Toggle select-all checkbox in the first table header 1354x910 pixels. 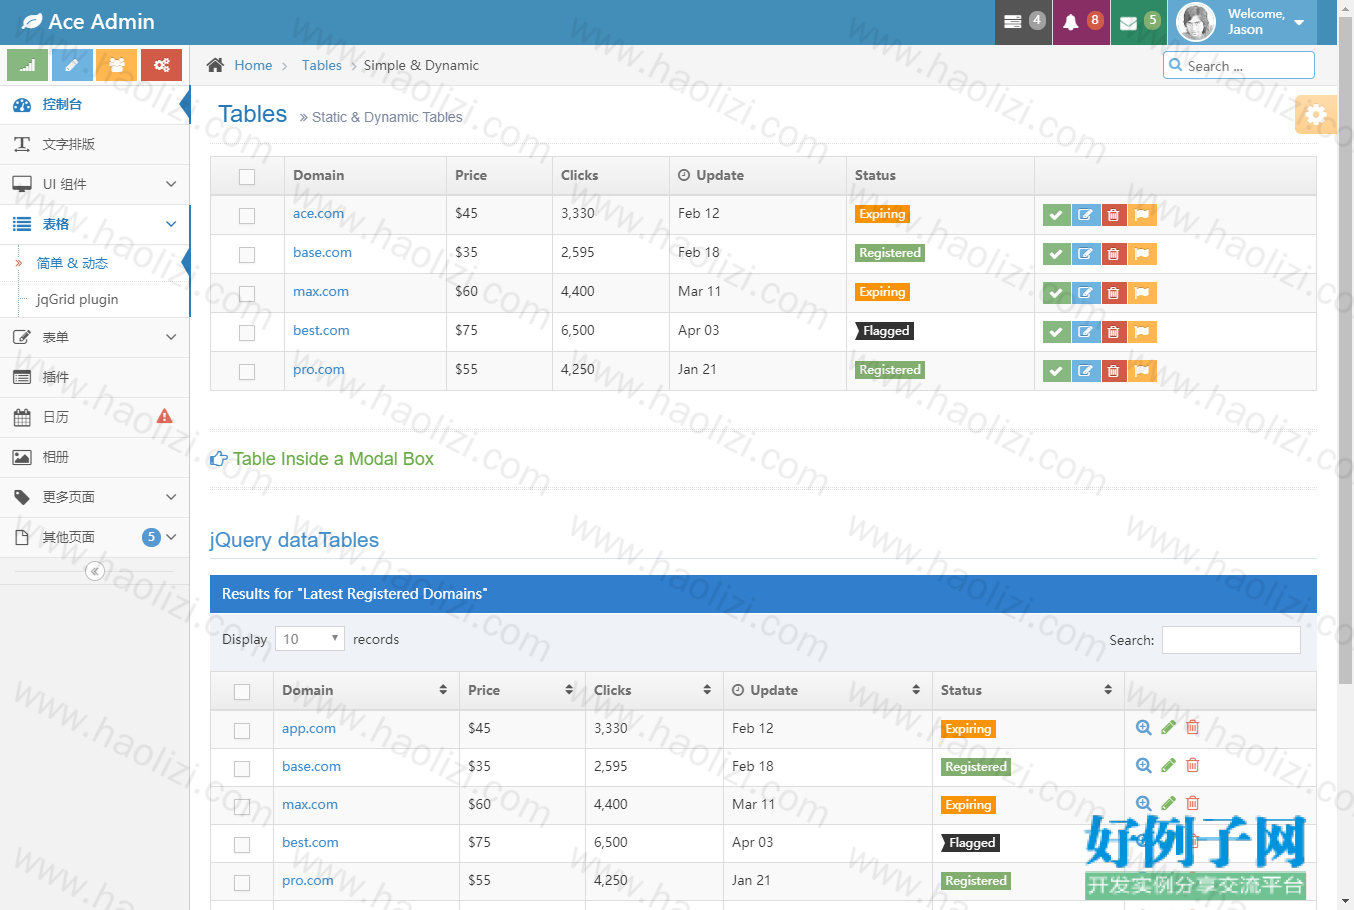pos(247,177)
